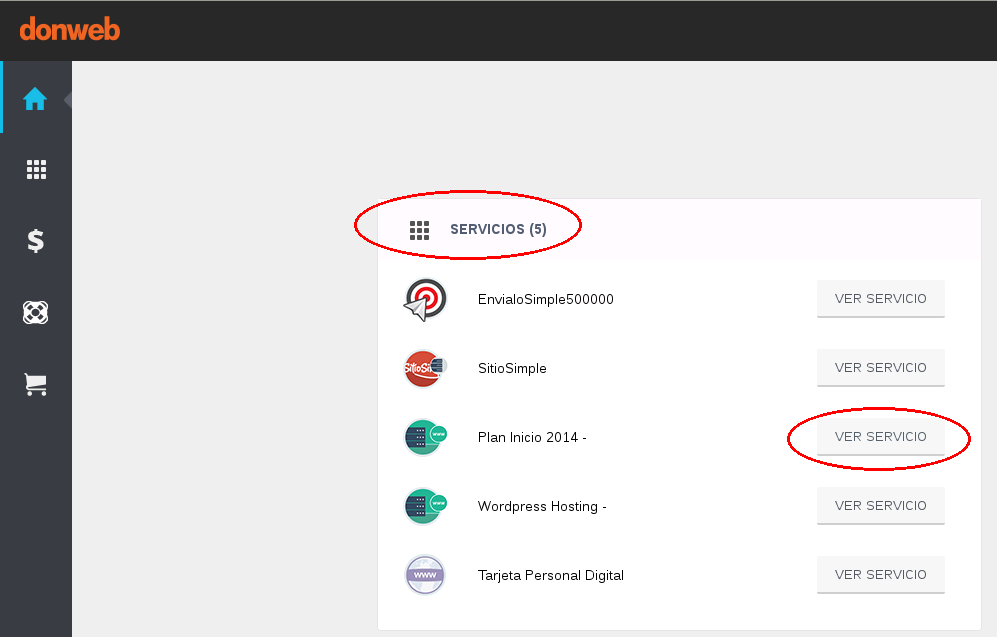Screen dimensions: 997x637
Task: Select the Tarjeta Personal Digital service name
Action: (551, 575)
